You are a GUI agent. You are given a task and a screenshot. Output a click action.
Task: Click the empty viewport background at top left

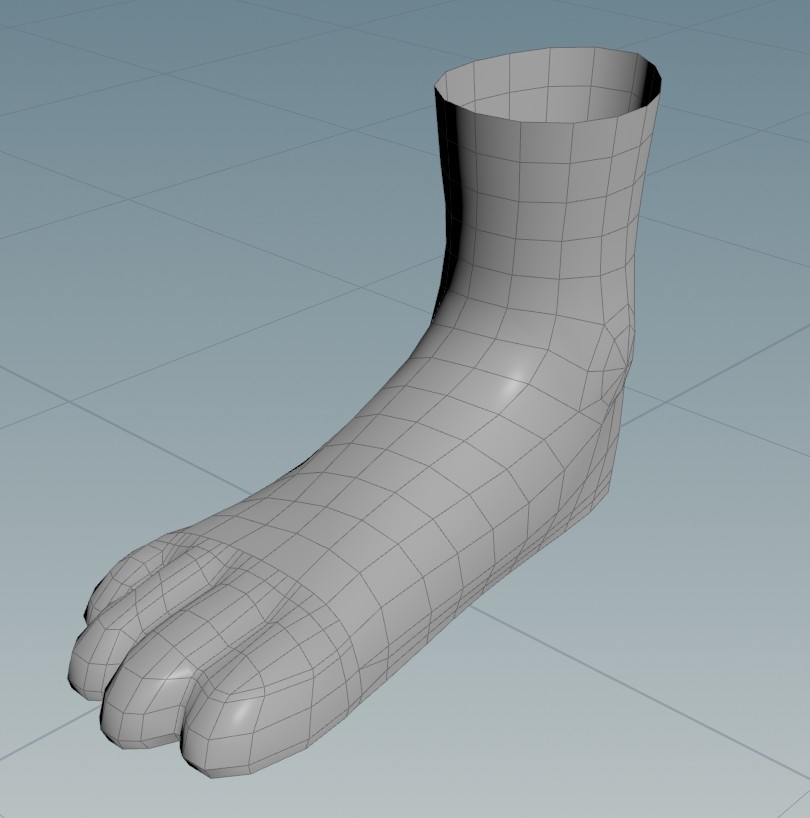pos(100,60)
